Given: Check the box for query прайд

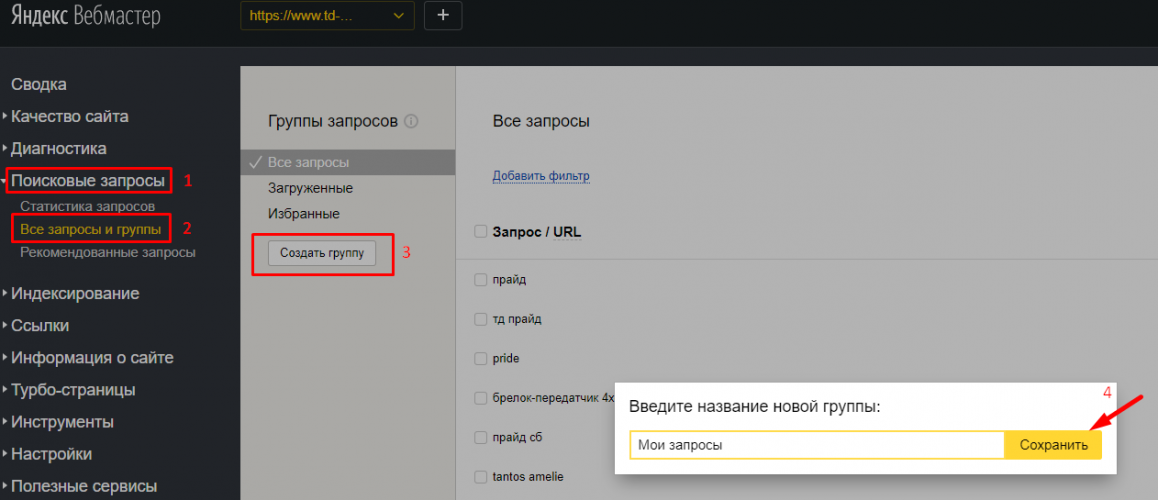Looking at the screenshot, I should click(480, 280).
